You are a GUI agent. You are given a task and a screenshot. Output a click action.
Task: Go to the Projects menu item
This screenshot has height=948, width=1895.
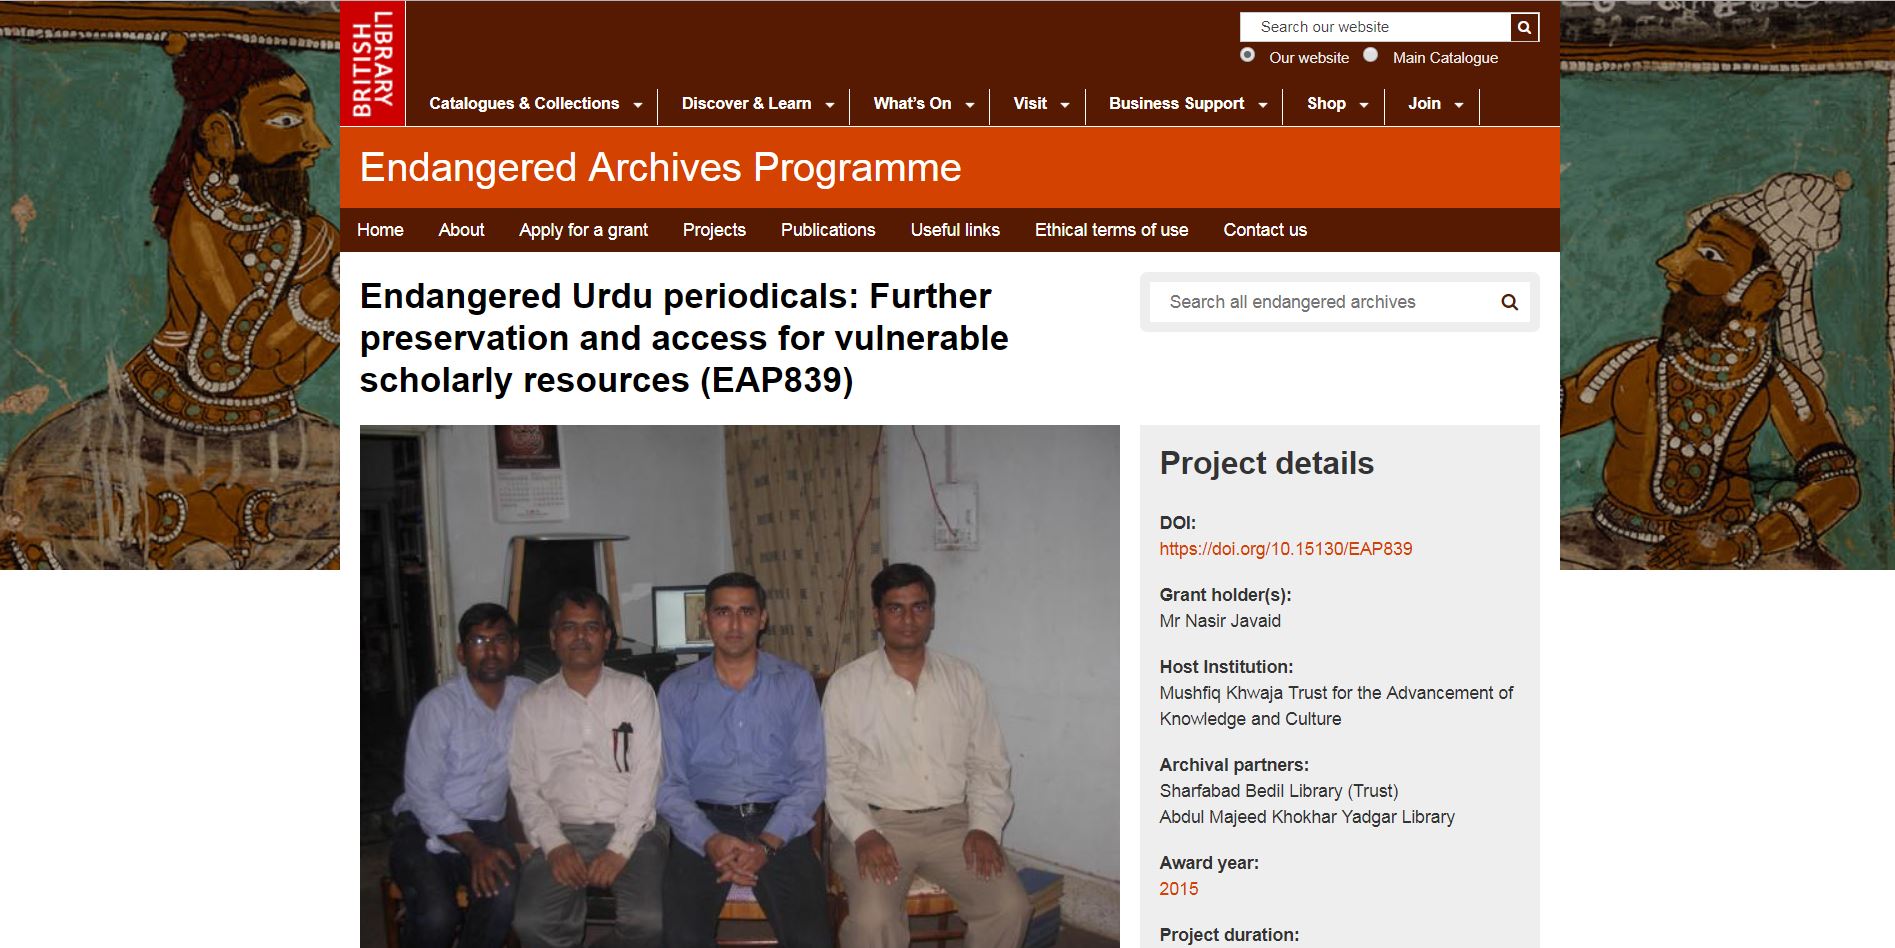point(714,230)
